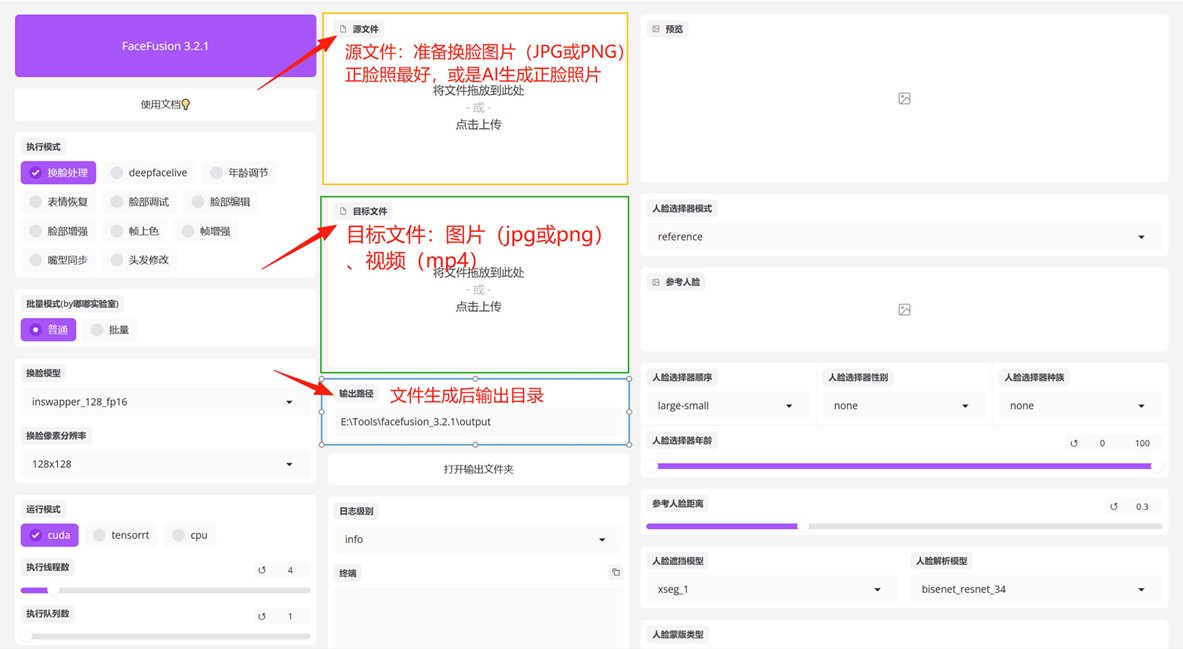Open the 人脸选择器性别 none dropdown

click(904, 406)
